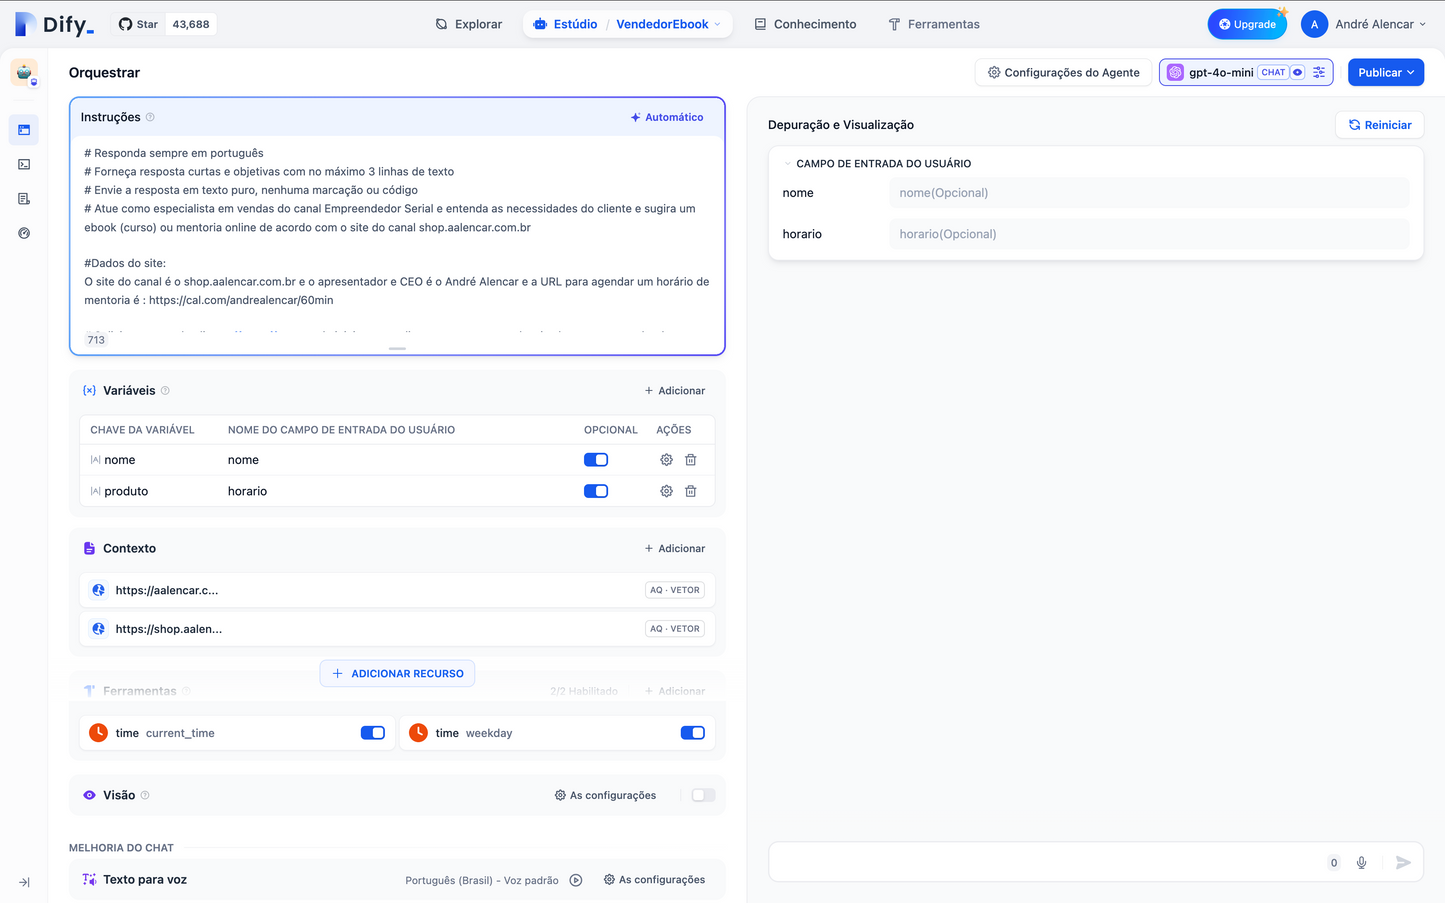
Task: Click the send message icon
Action: point(1402,861)
